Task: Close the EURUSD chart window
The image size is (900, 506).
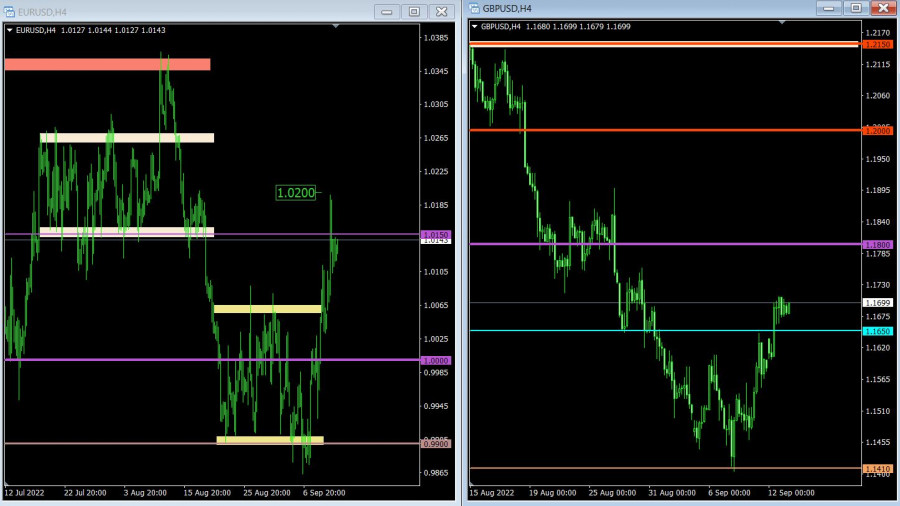Action: (x=440, y=11)
